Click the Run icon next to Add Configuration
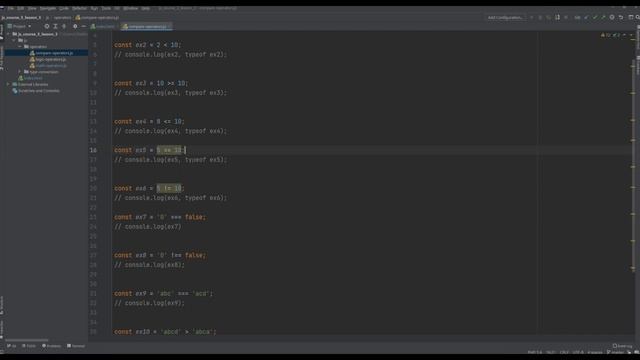Image resolution: width=640 pixels, height=360 pixels. [x=531, y=18]
